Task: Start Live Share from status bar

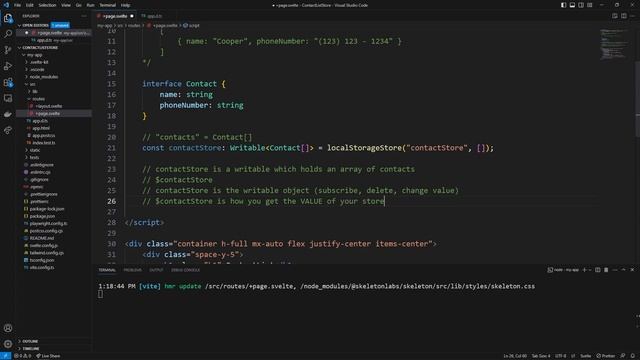Action: [48, 356]
